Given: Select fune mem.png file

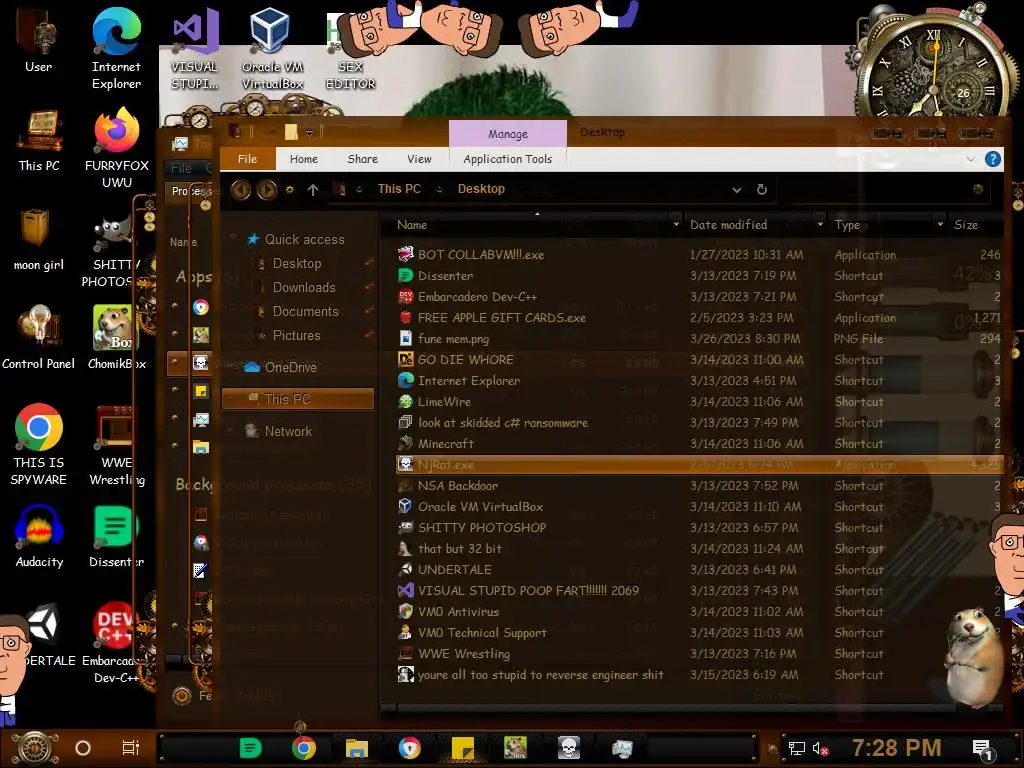Looking at the screenshot, I should pyautogui.click(x=698, y=339).
